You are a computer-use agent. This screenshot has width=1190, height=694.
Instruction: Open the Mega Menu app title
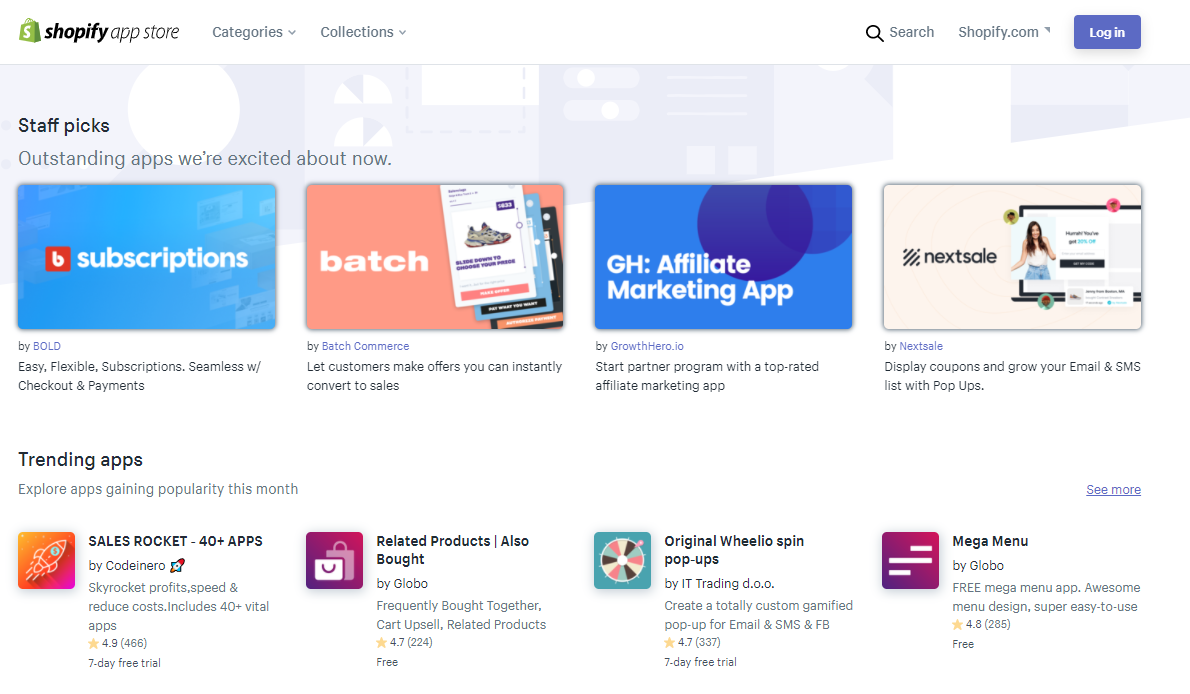click(x=990, y=541)
